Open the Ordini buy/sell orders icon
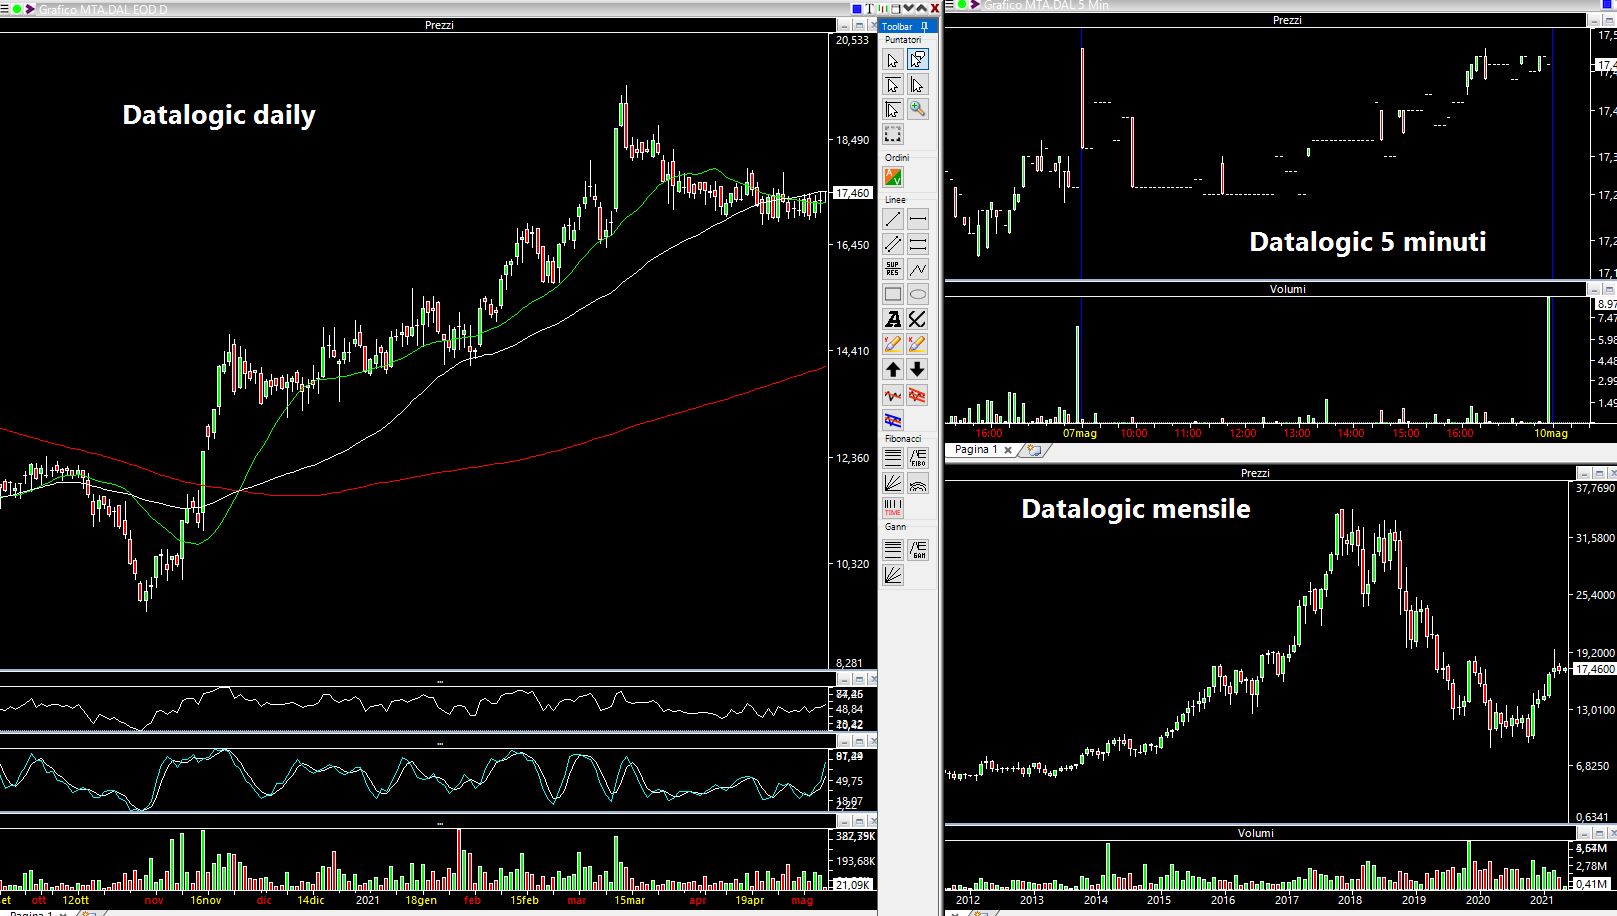Screen dimensions: 1617x916 point(893,177)
